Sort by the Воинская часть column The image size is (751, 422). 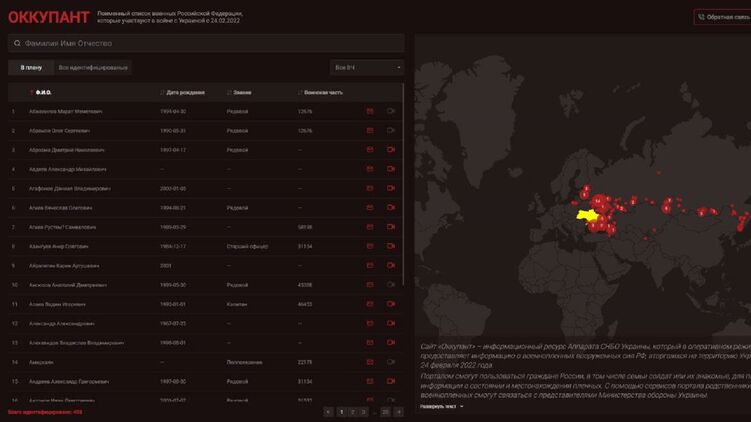[x=322, y=92]
